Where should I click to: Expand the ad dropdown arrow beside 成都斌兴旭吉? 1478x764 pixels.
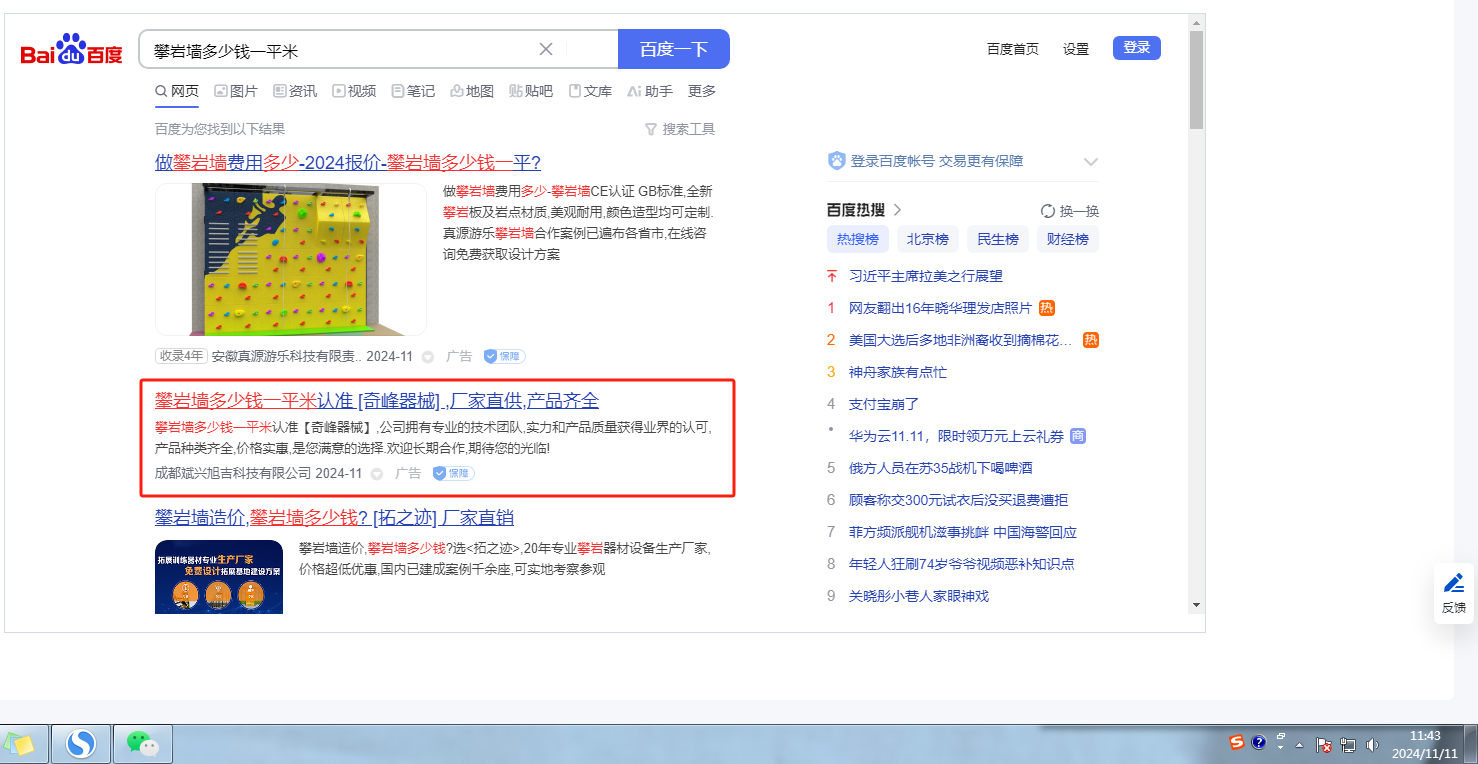tap(377, 474)
